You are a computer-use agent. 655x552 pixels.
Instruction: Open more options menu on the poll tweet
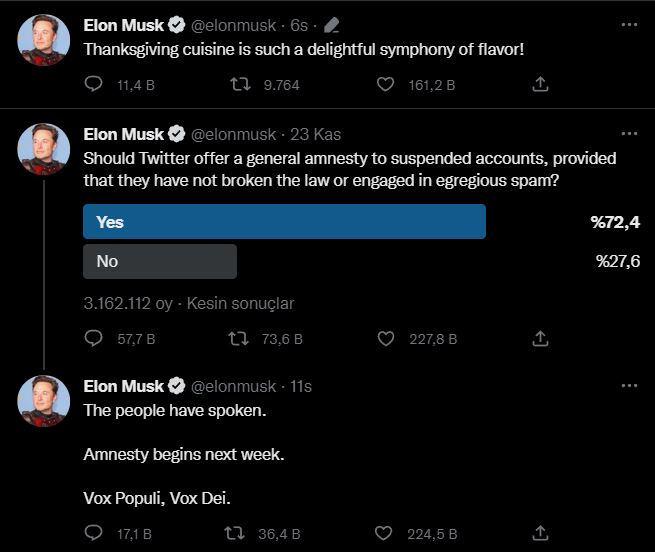pos(629,133)
